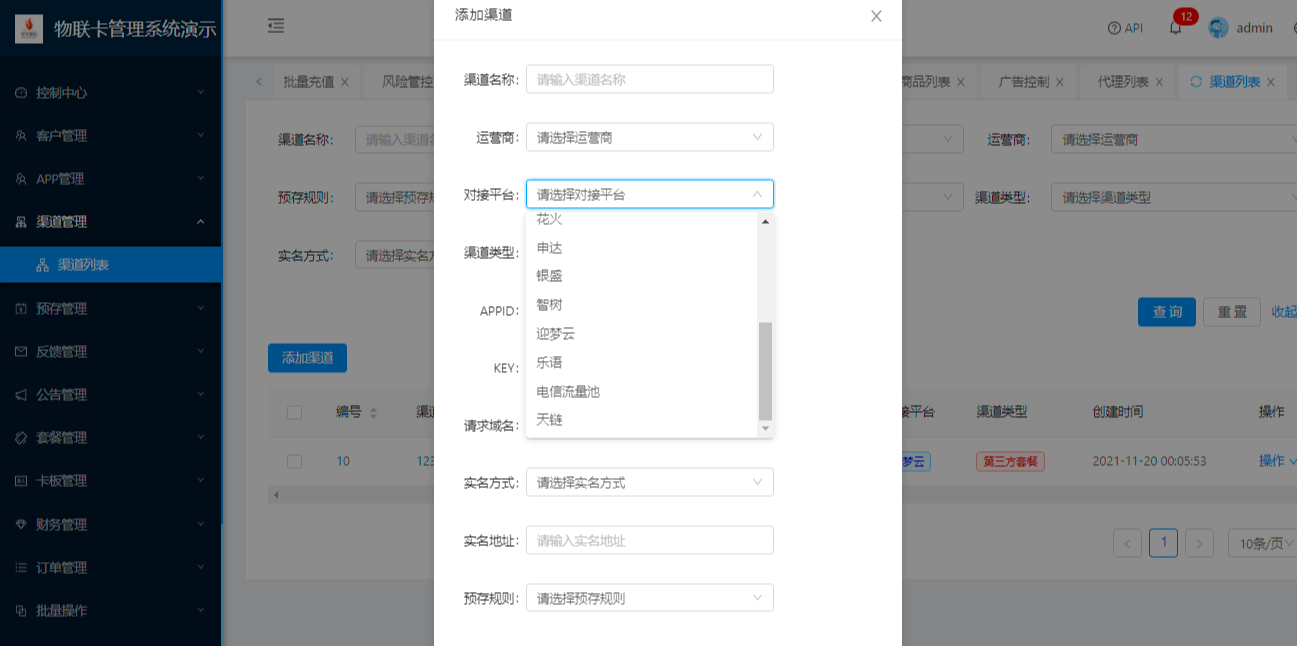The height and width of the screenshot is (646, 1297).
Task: Switch to the 代理列表 tab
Action: coord(1123,82)
